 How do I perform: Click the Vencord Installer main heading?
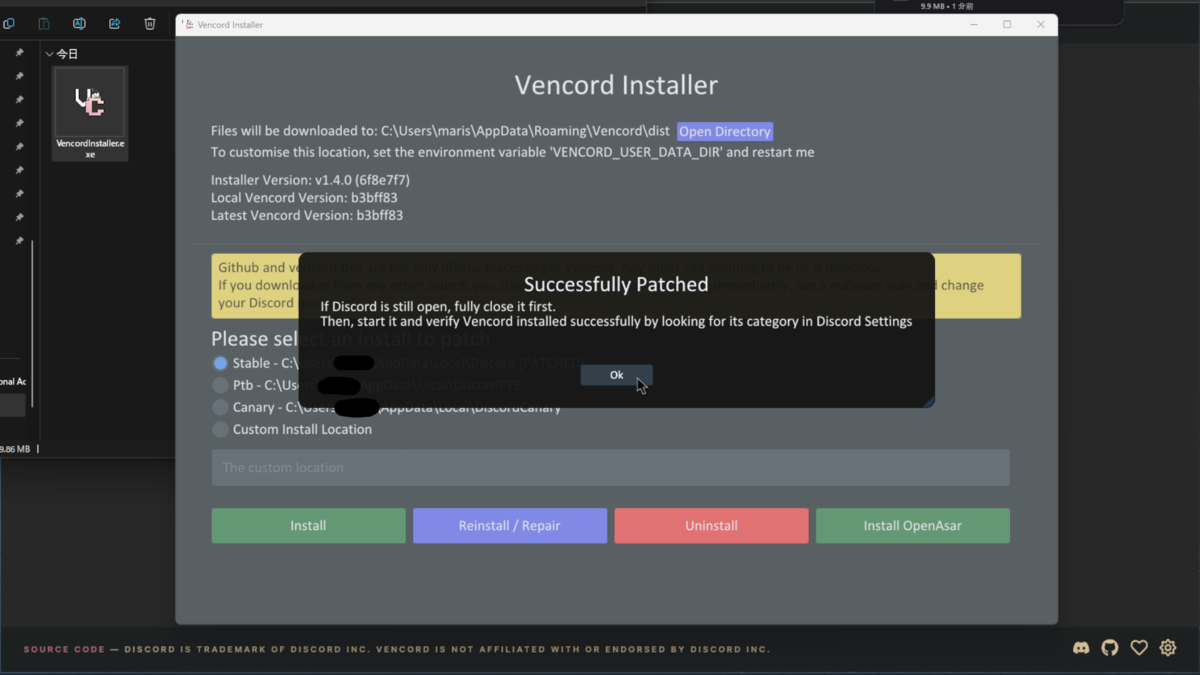pos(616,85)
